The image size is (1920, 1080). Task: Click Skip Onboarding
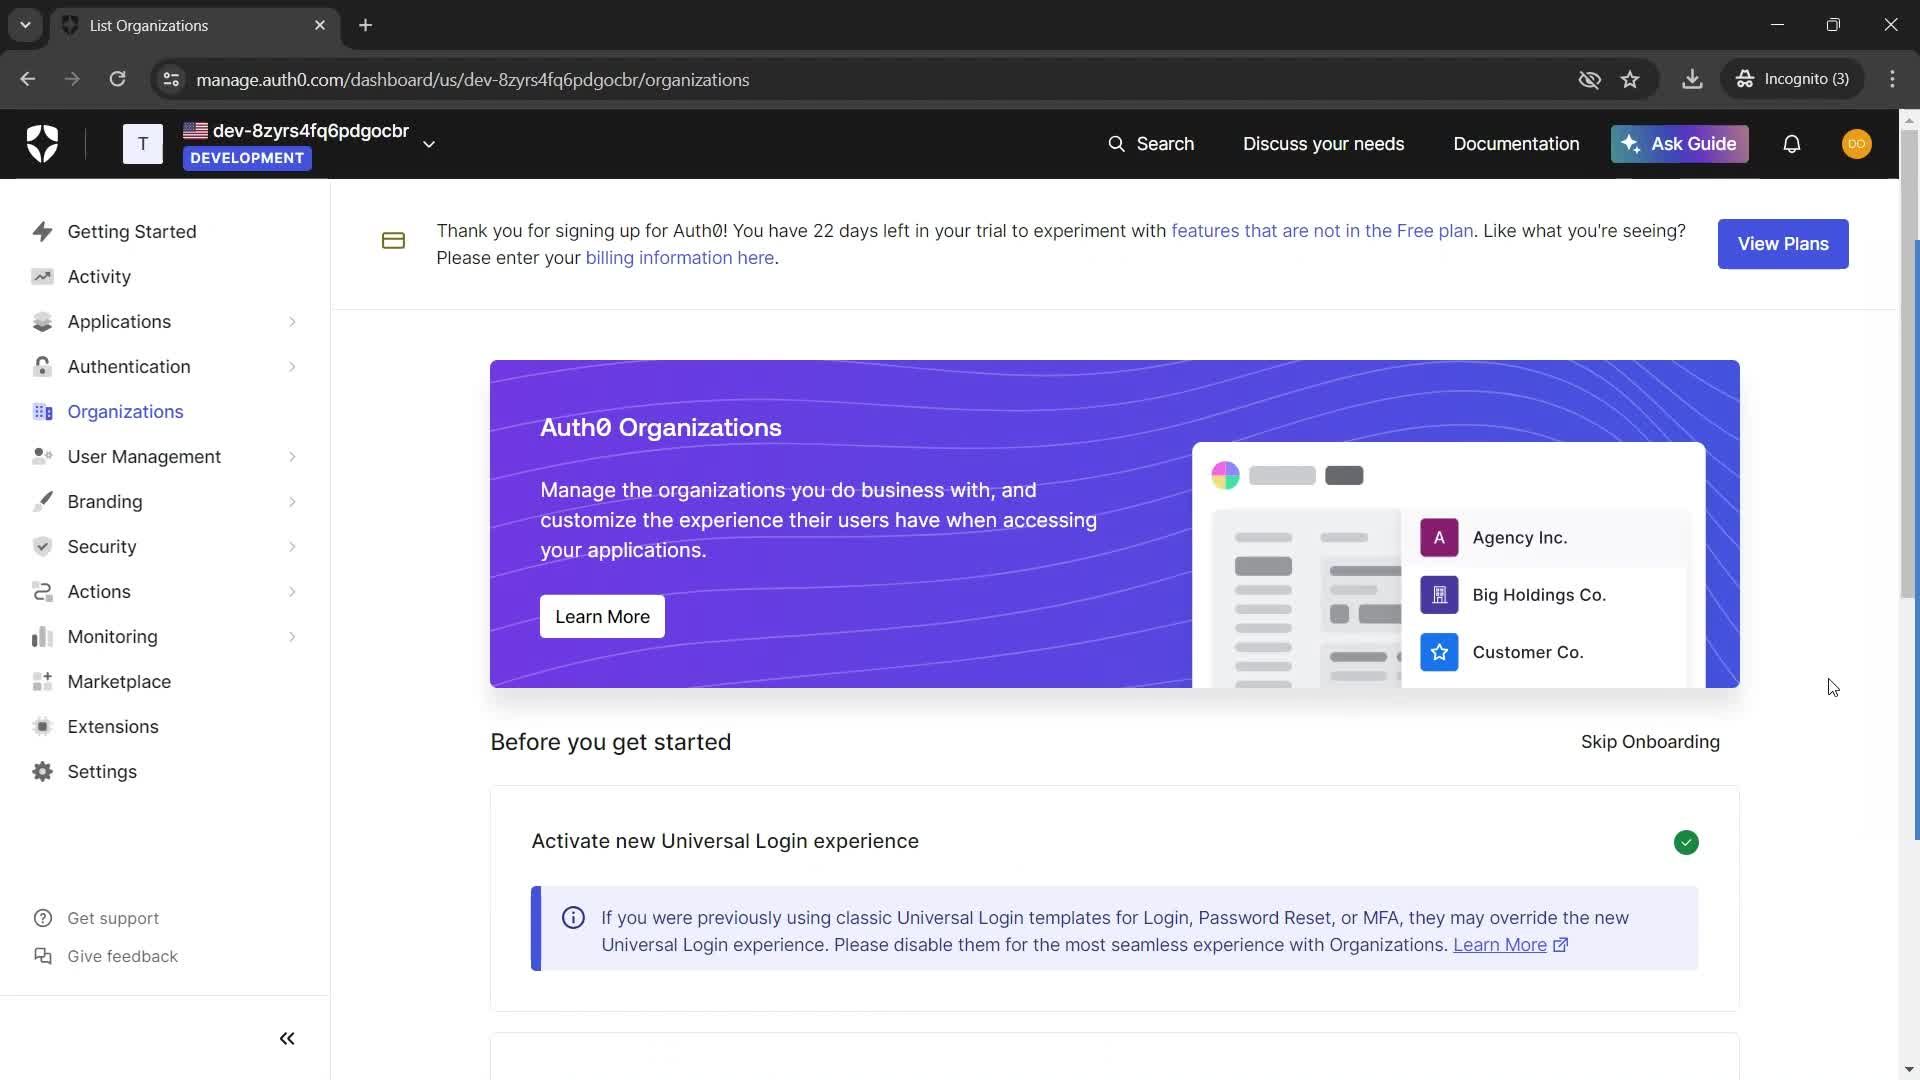(x=1650, y=742)
